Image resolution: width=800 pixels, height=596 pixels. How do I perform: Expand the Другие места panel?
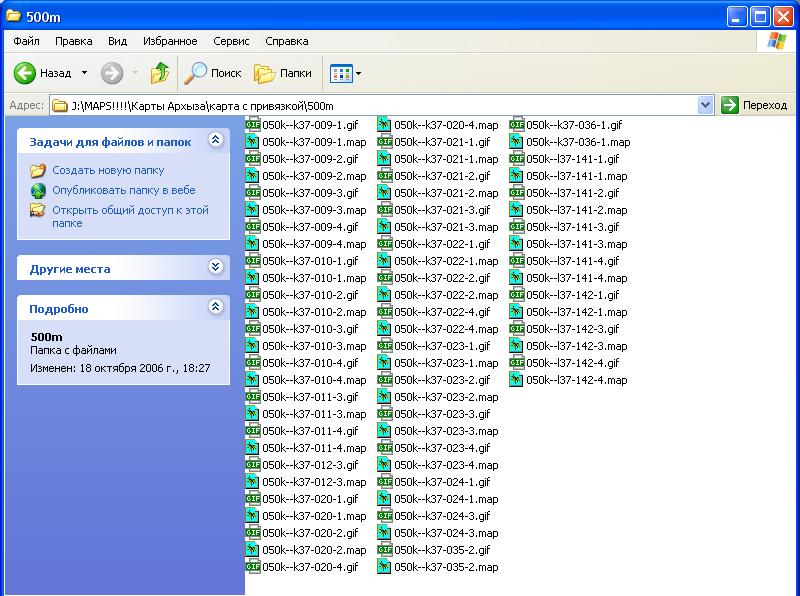click(x=214, y=268)
